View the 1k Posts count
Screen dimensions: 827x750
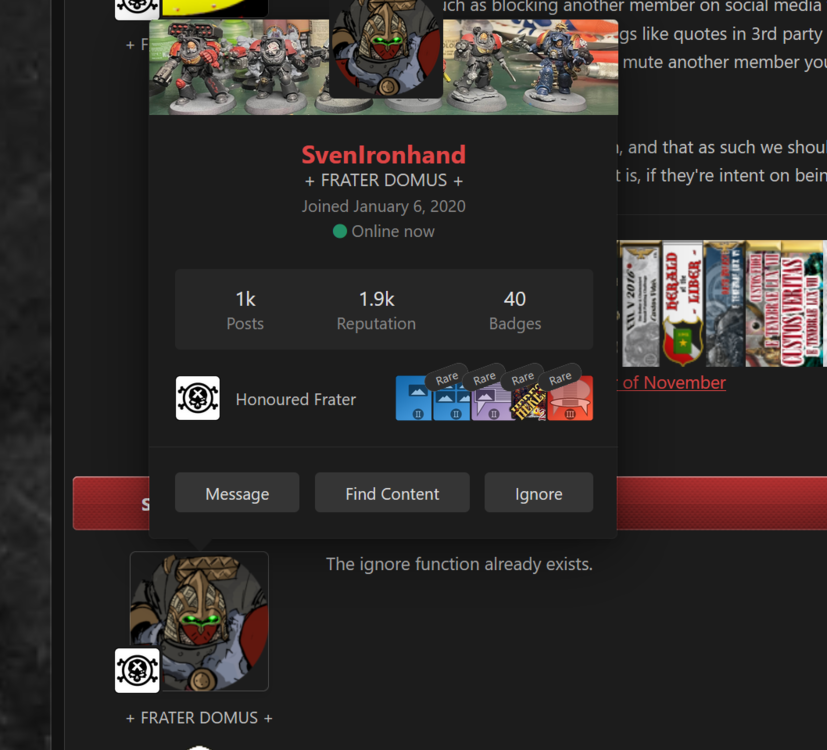pyautogui.click(x=245, y=310)
